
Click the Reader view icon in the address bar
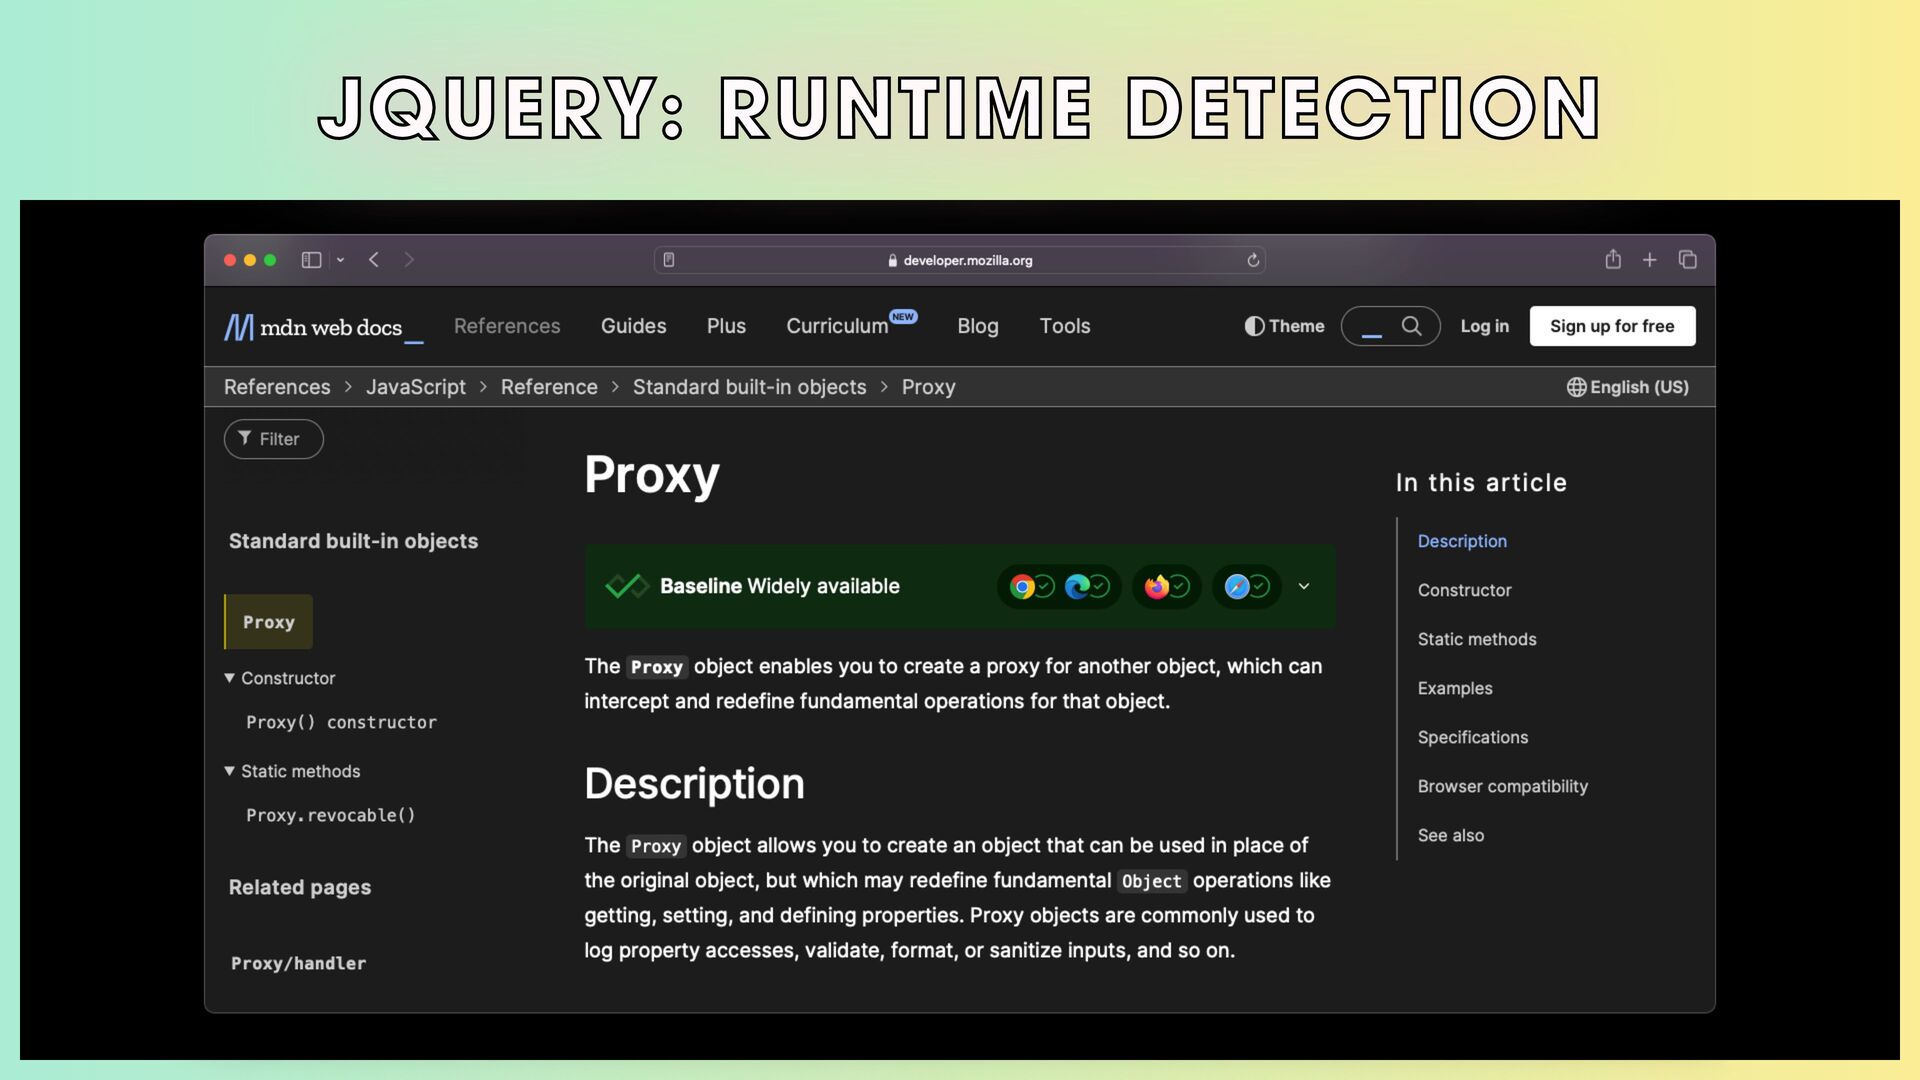[669, 260]
